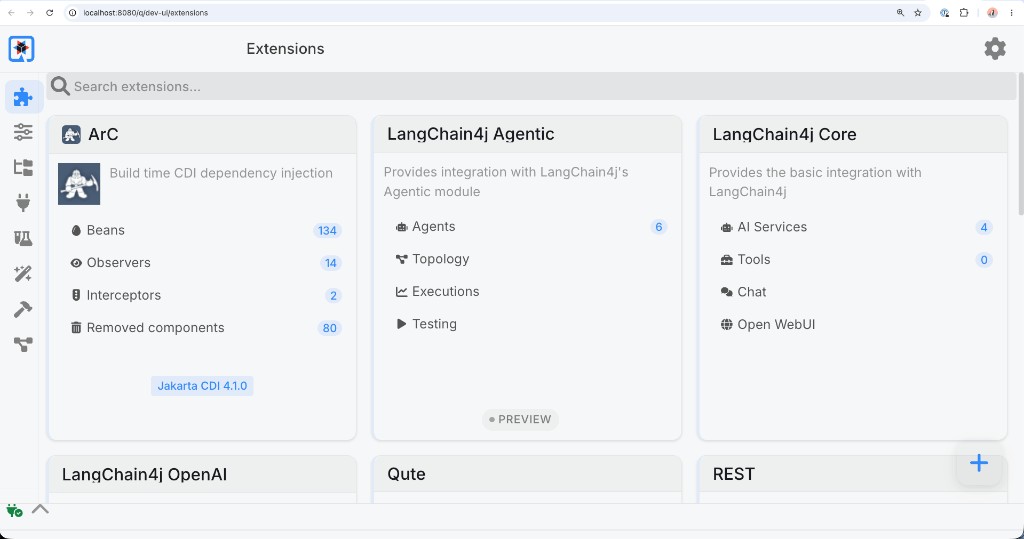This screenshot has height=539, width=1024.
Task: Click the LangChain4j Core card title
Action: (x=784, y=135)
